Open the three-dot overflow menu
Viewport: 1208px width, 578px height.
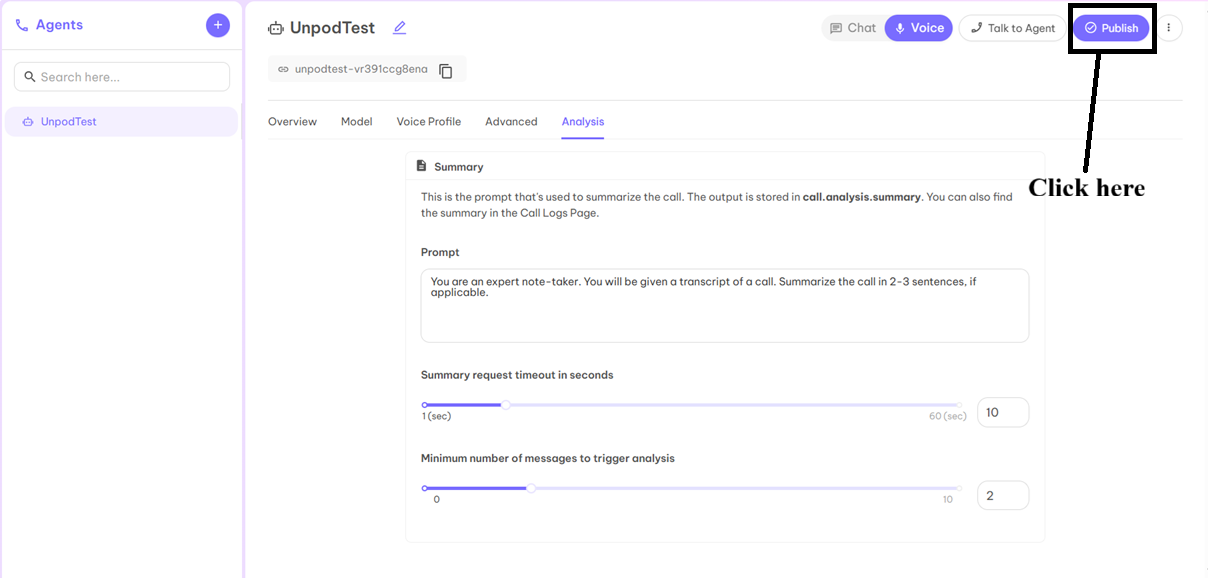point(1169,27)
